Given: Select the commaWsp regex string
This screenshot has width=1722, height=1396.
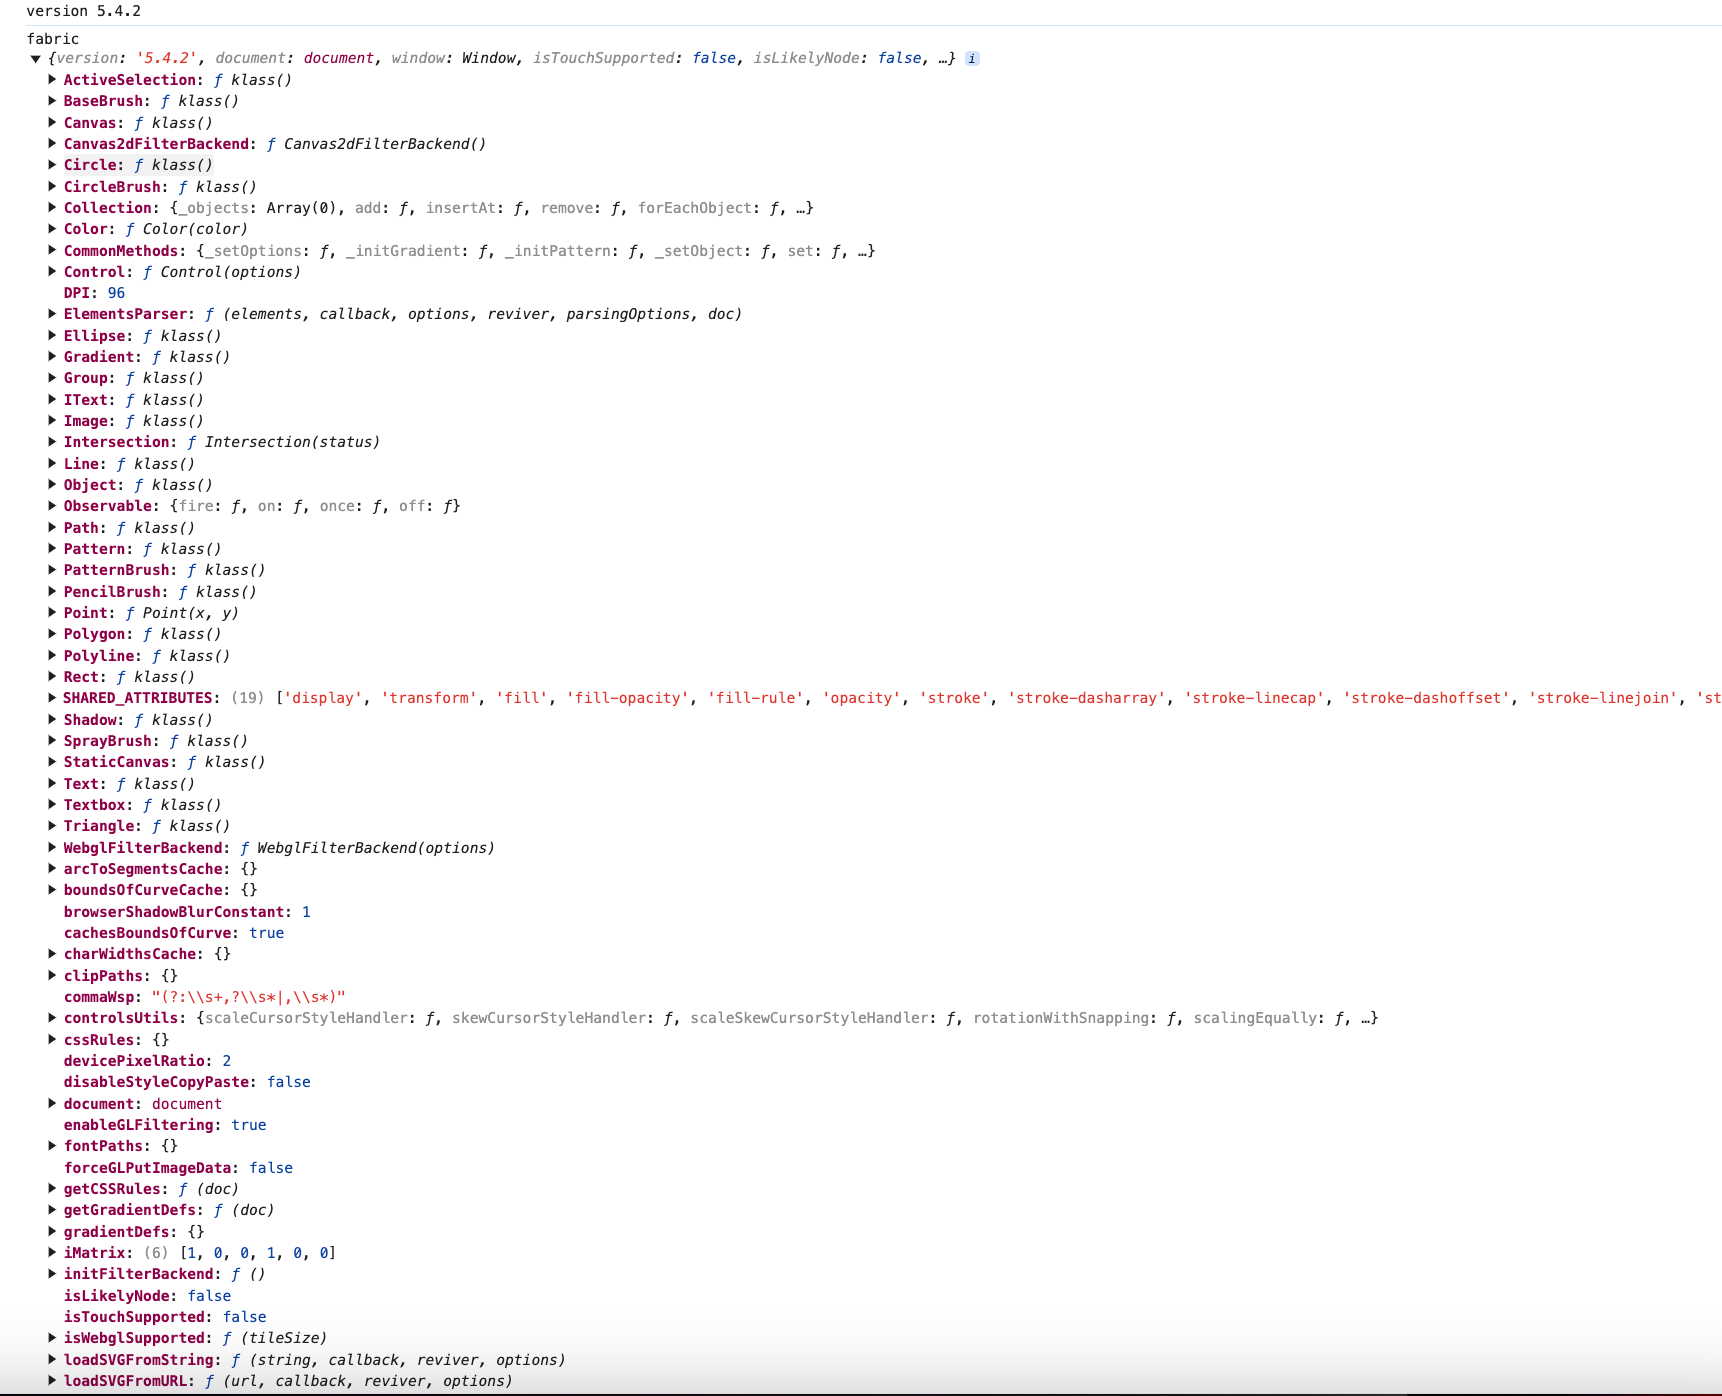Looking at the screenshot, I should 248,997.
